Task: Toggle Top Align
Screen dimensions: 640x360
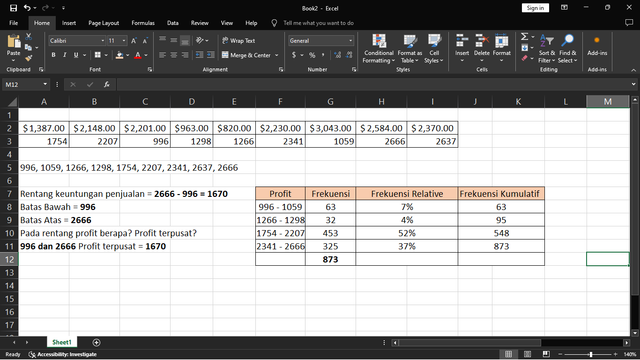Action: pyautogui.click(x=162, y=40)
